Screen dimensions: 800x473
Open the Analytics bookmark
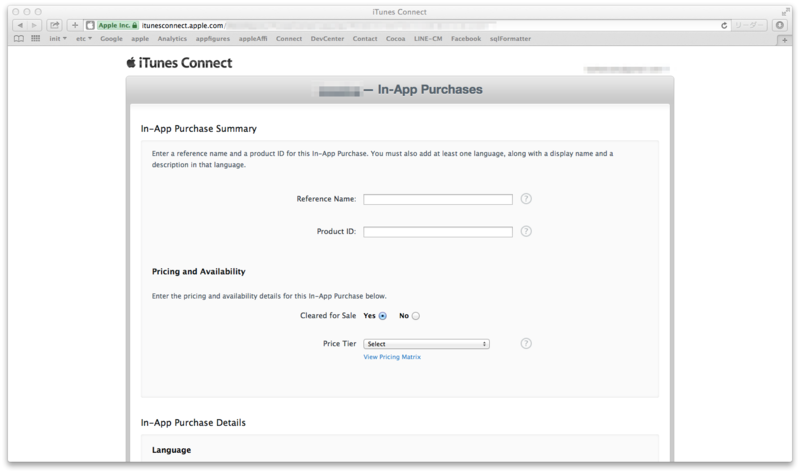[x=172, y=39]
